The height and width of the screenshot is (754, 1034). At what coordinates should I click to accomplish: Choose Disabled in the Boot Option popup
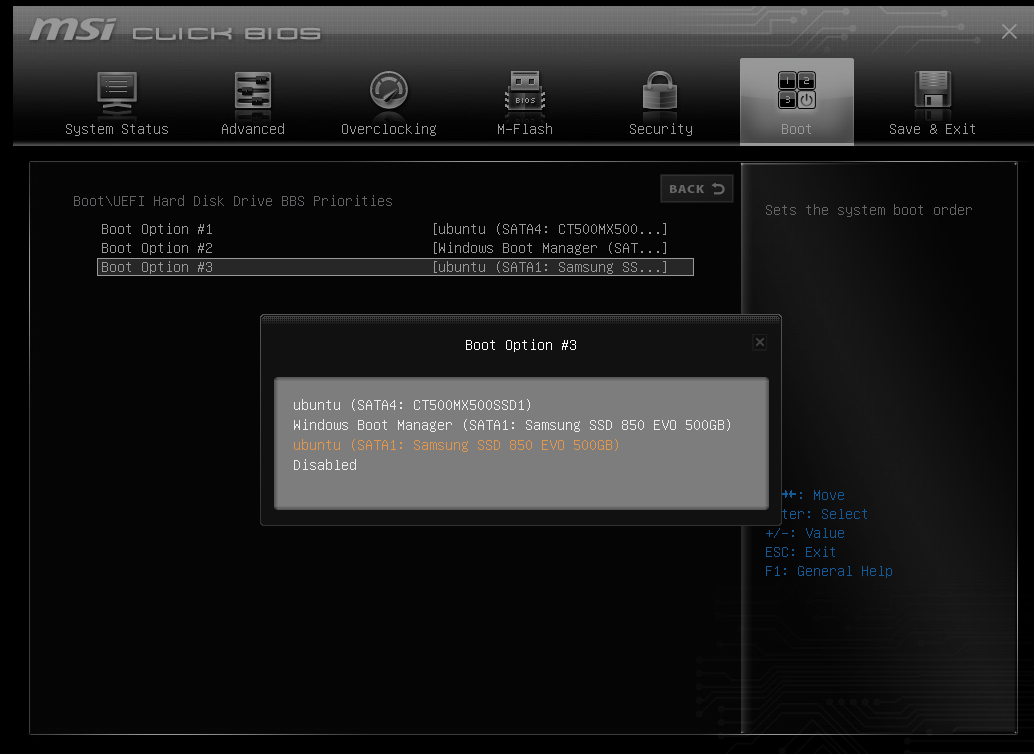(x=324, y=465)
